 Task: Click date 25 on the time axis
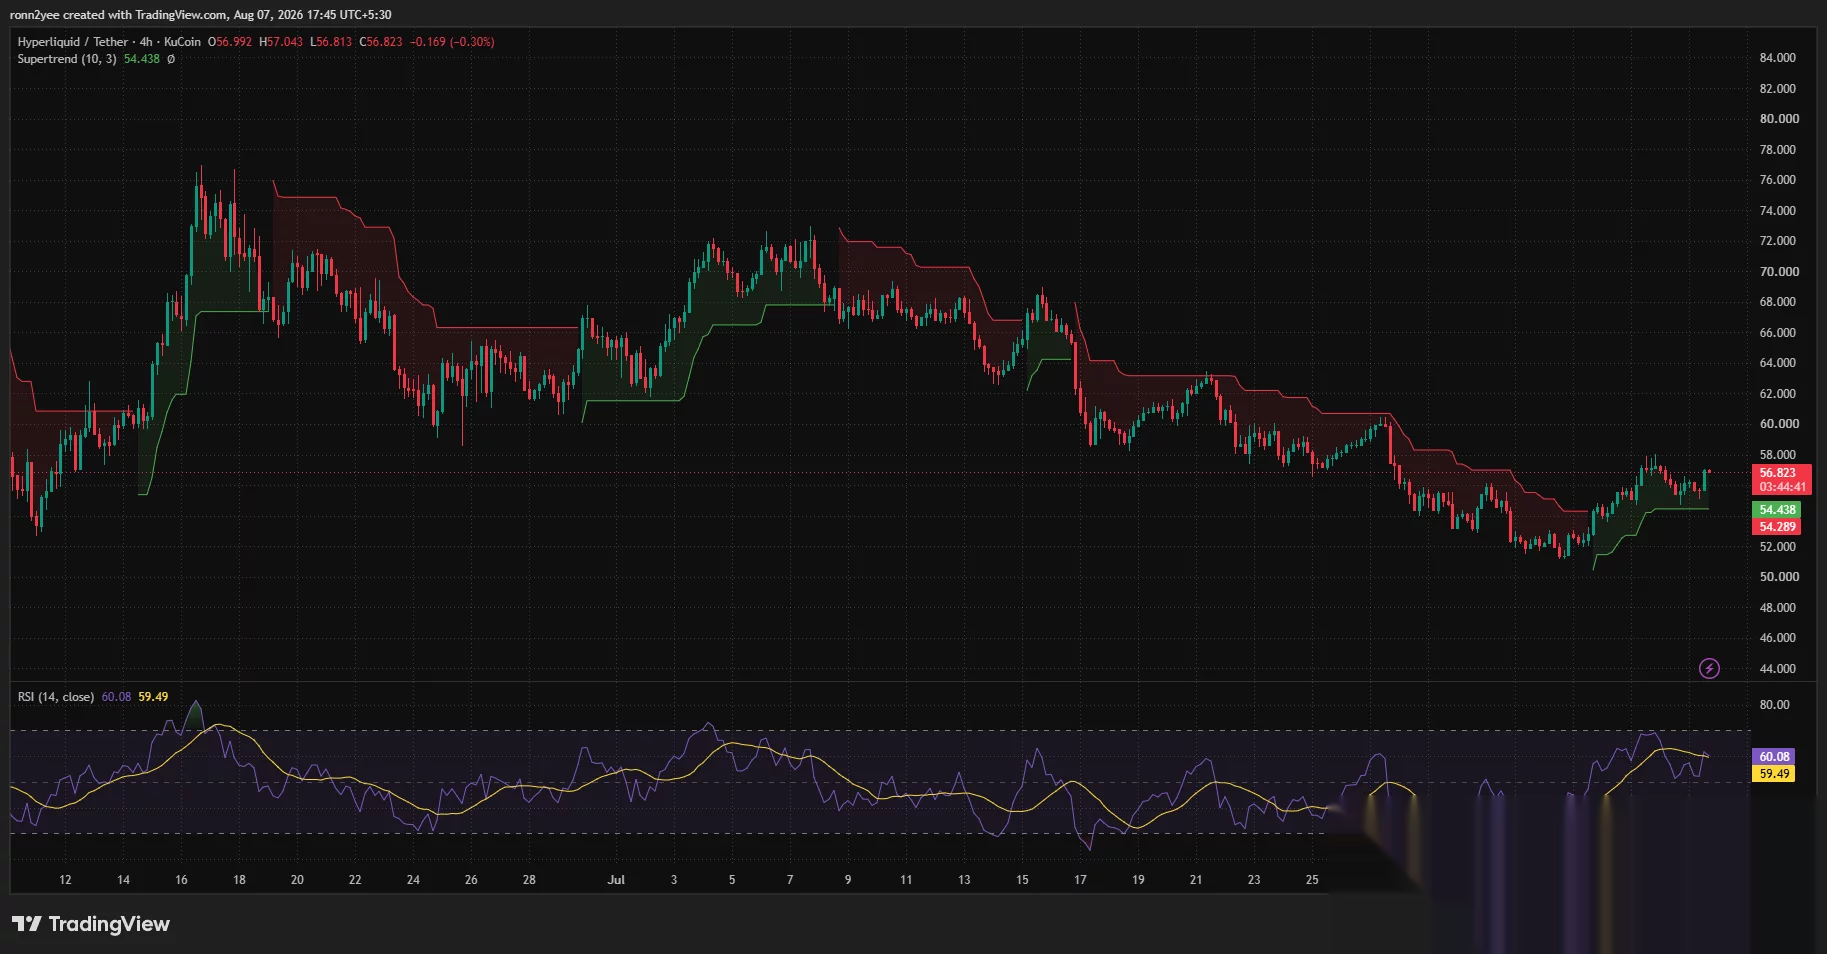click(1312, 880)
